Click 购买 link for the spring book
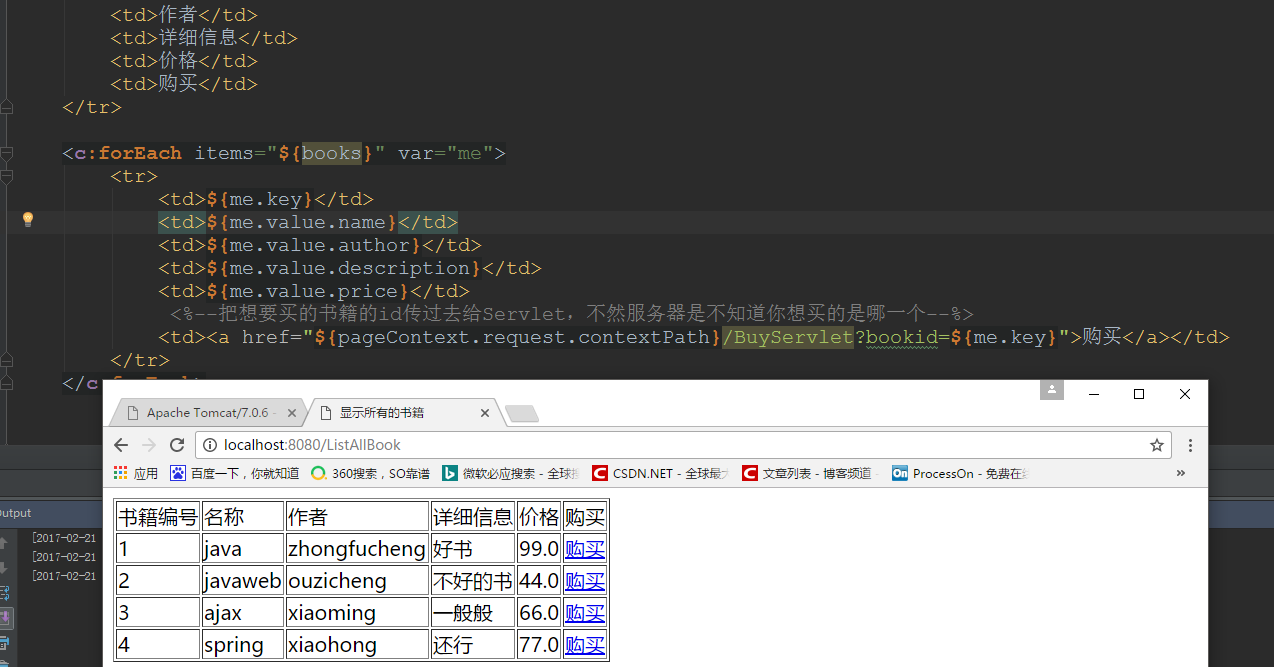1274x667 pixels. point(585,645)
